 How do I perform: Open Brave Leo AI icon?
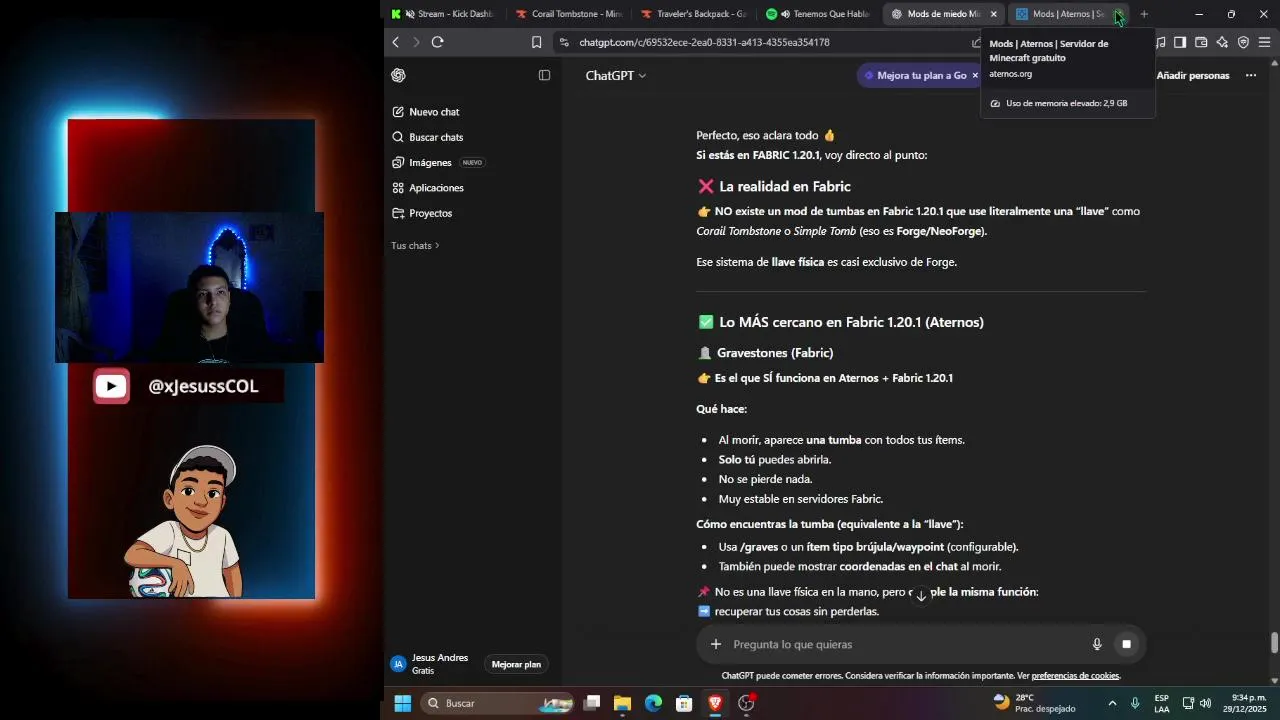click(1222, 42)
